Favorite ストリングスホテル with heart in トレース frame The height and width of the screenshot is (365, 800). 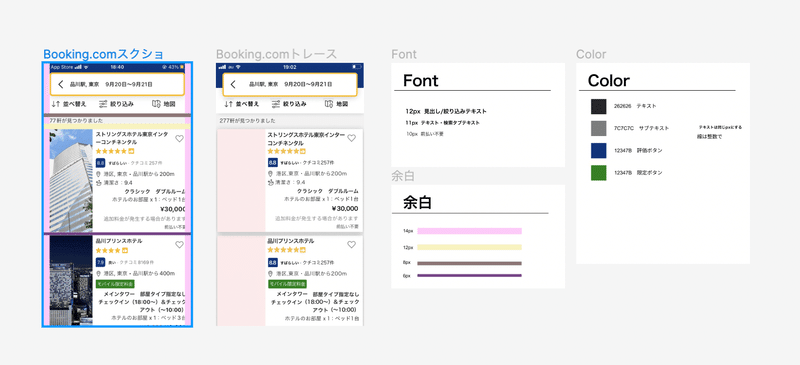352,138
